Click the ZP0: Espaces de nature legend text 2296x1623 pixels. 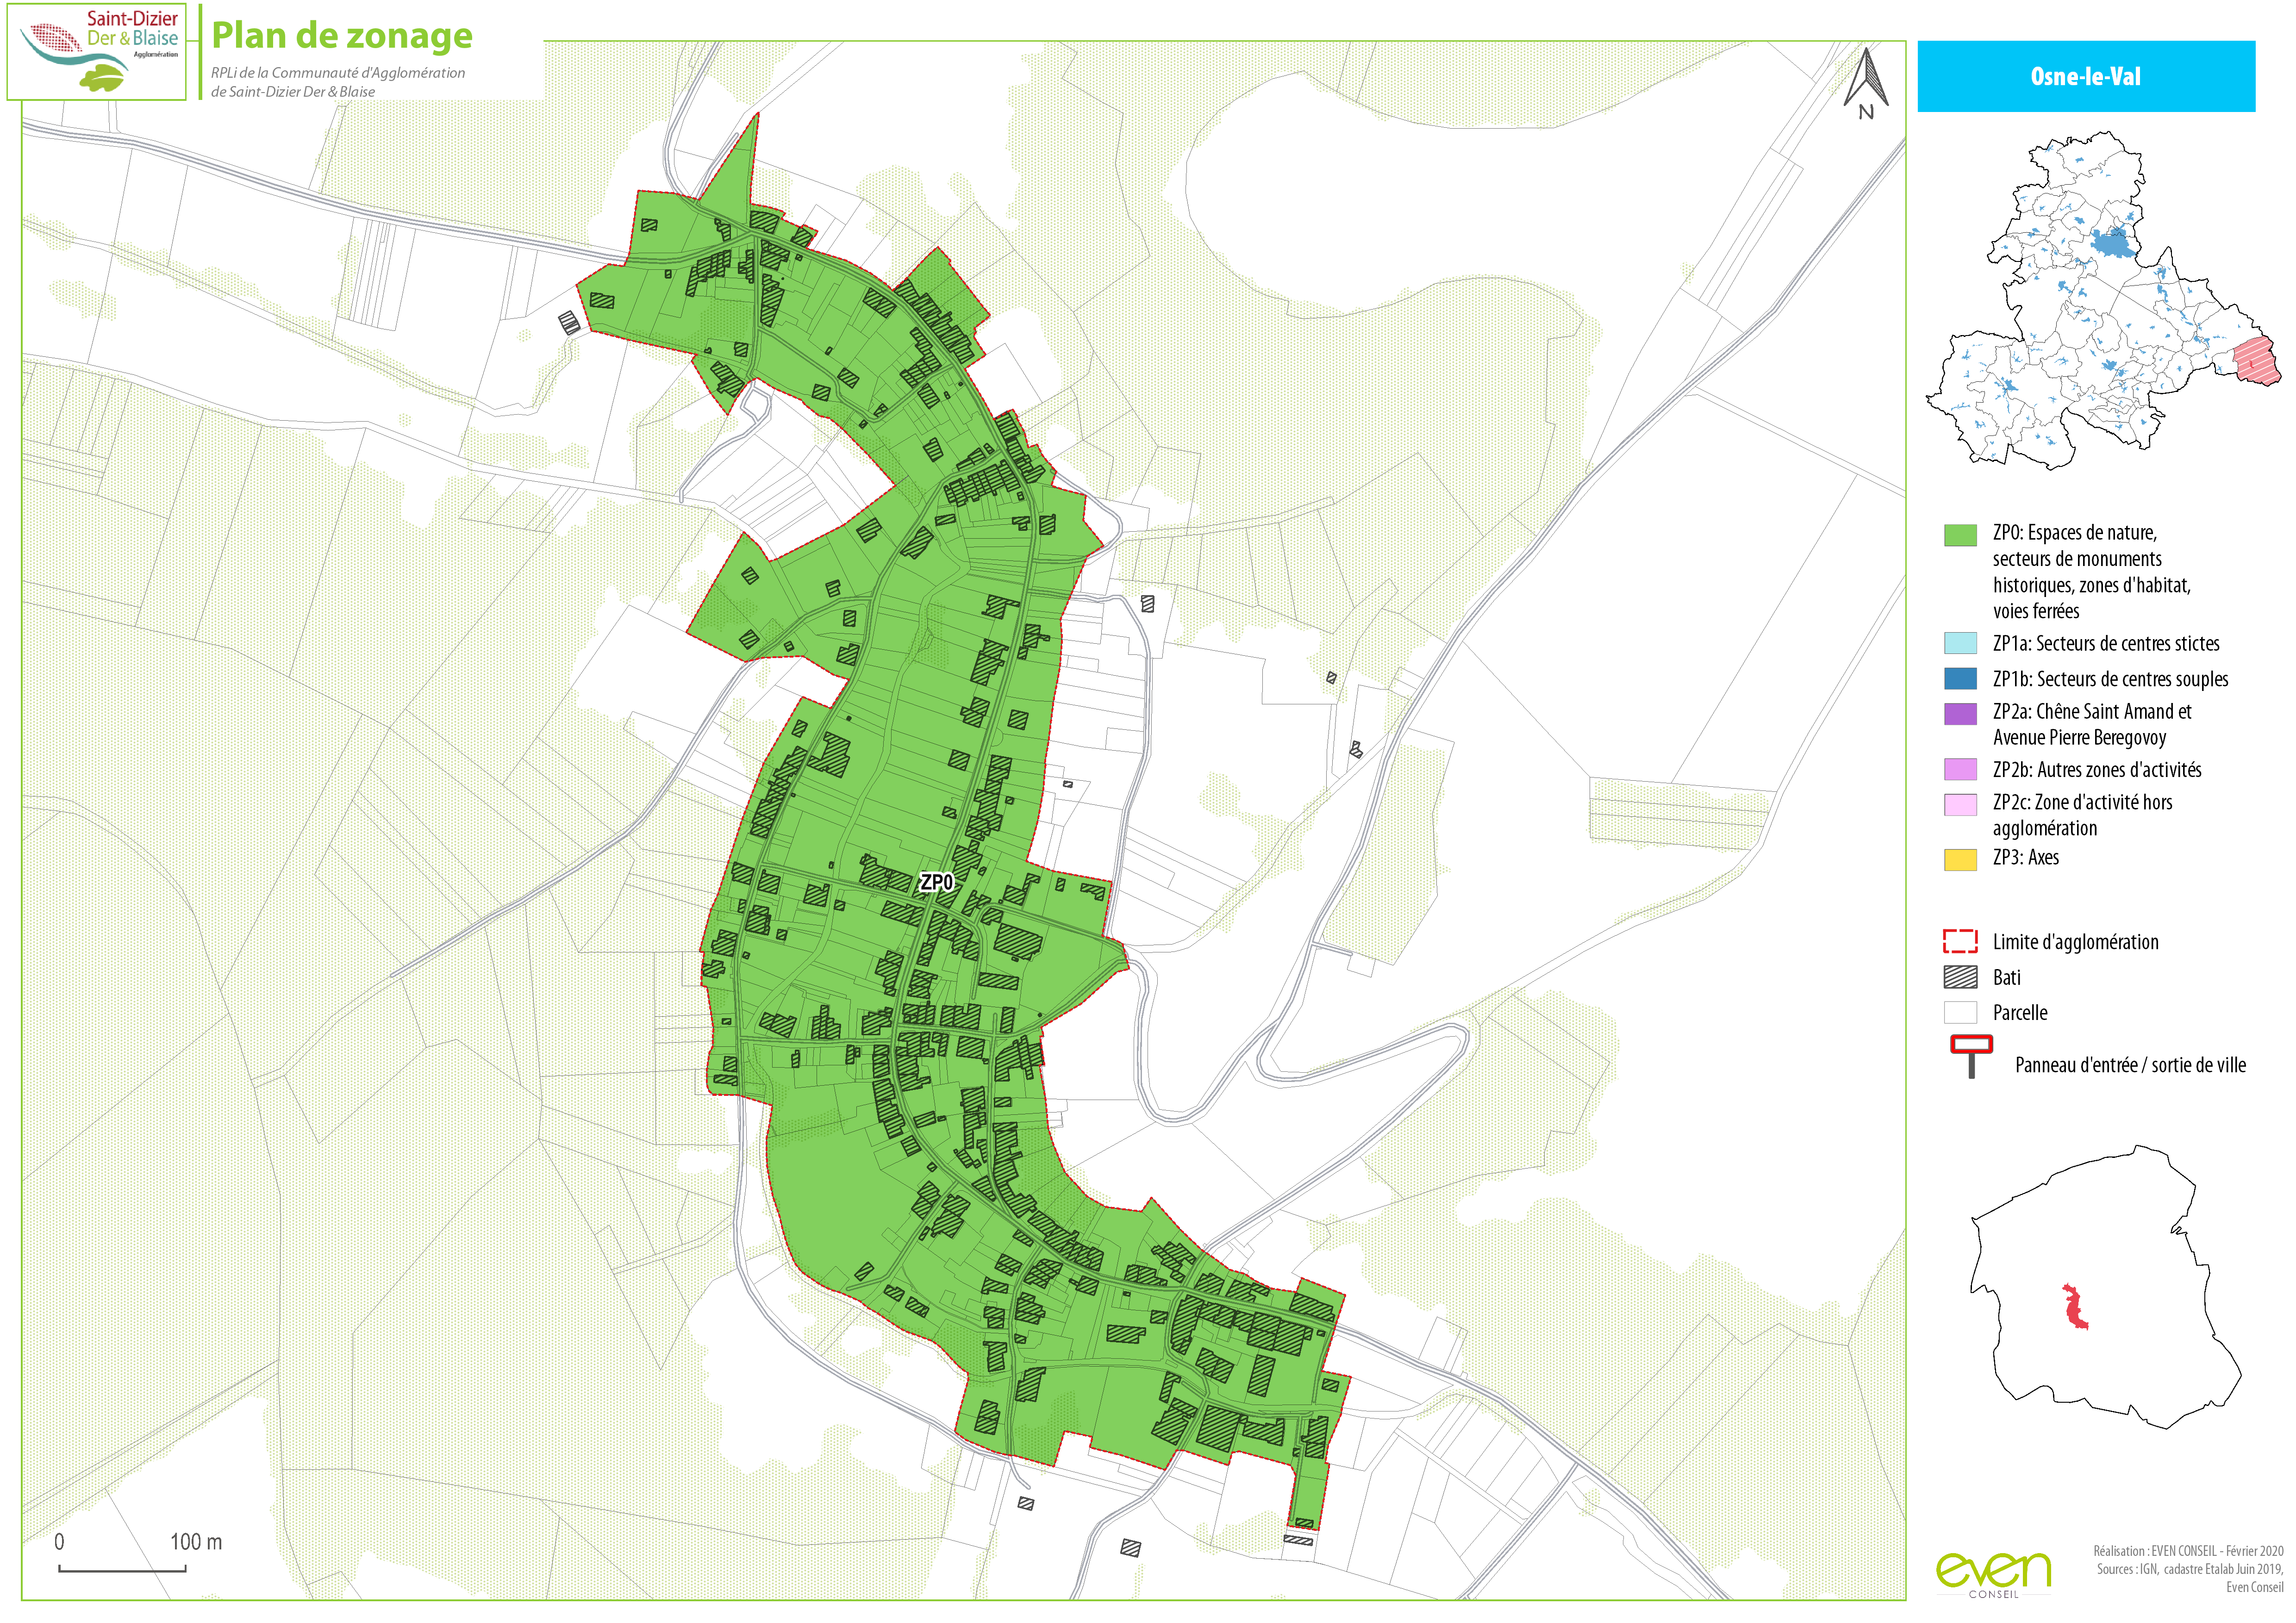point(2091,572)
